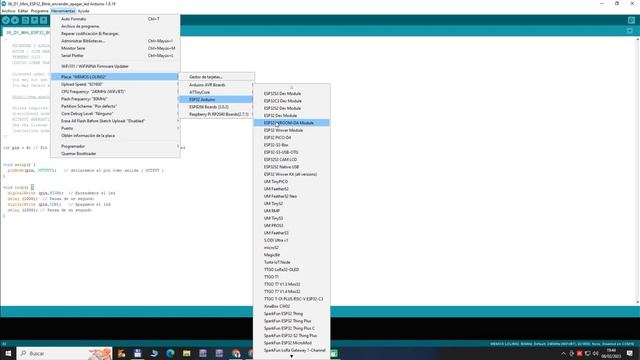Select UM FeatherS2 Neo board
The height and width of the screenshot is (360, 640).
coord(291,196)
